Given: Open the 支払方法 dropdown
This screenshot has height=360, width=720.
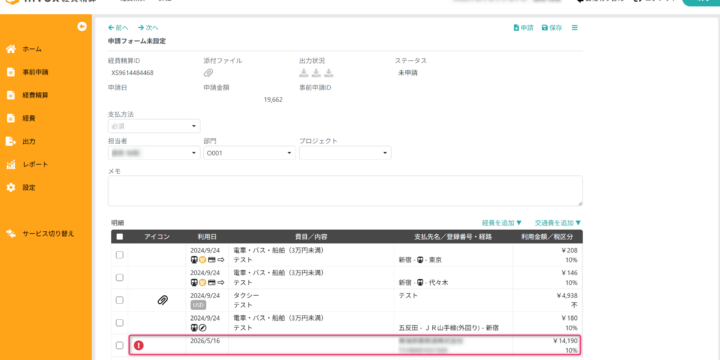Looking at the screenshot, I should pos(154,126).
